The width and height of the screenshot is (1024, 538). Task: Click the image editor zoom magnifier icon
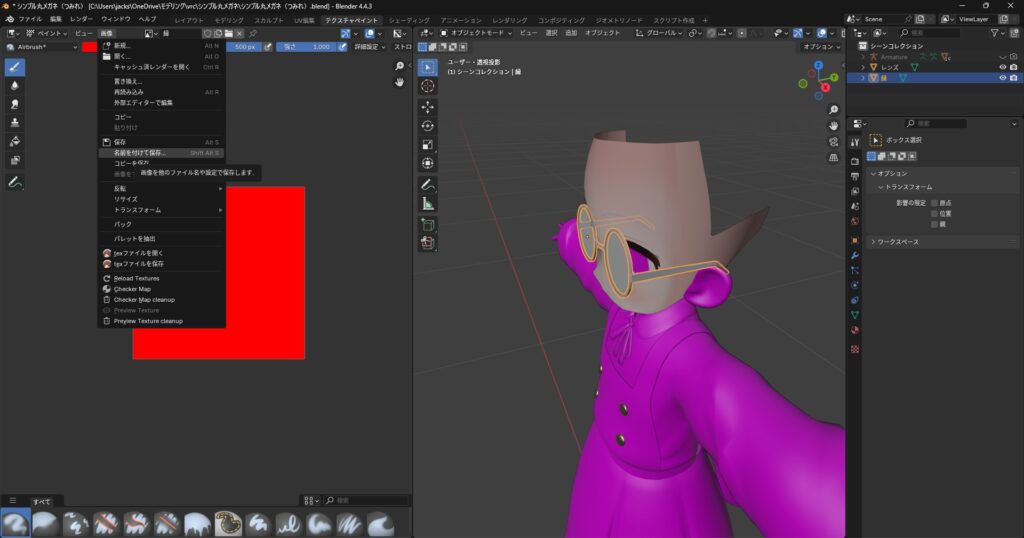click(400, 66)
